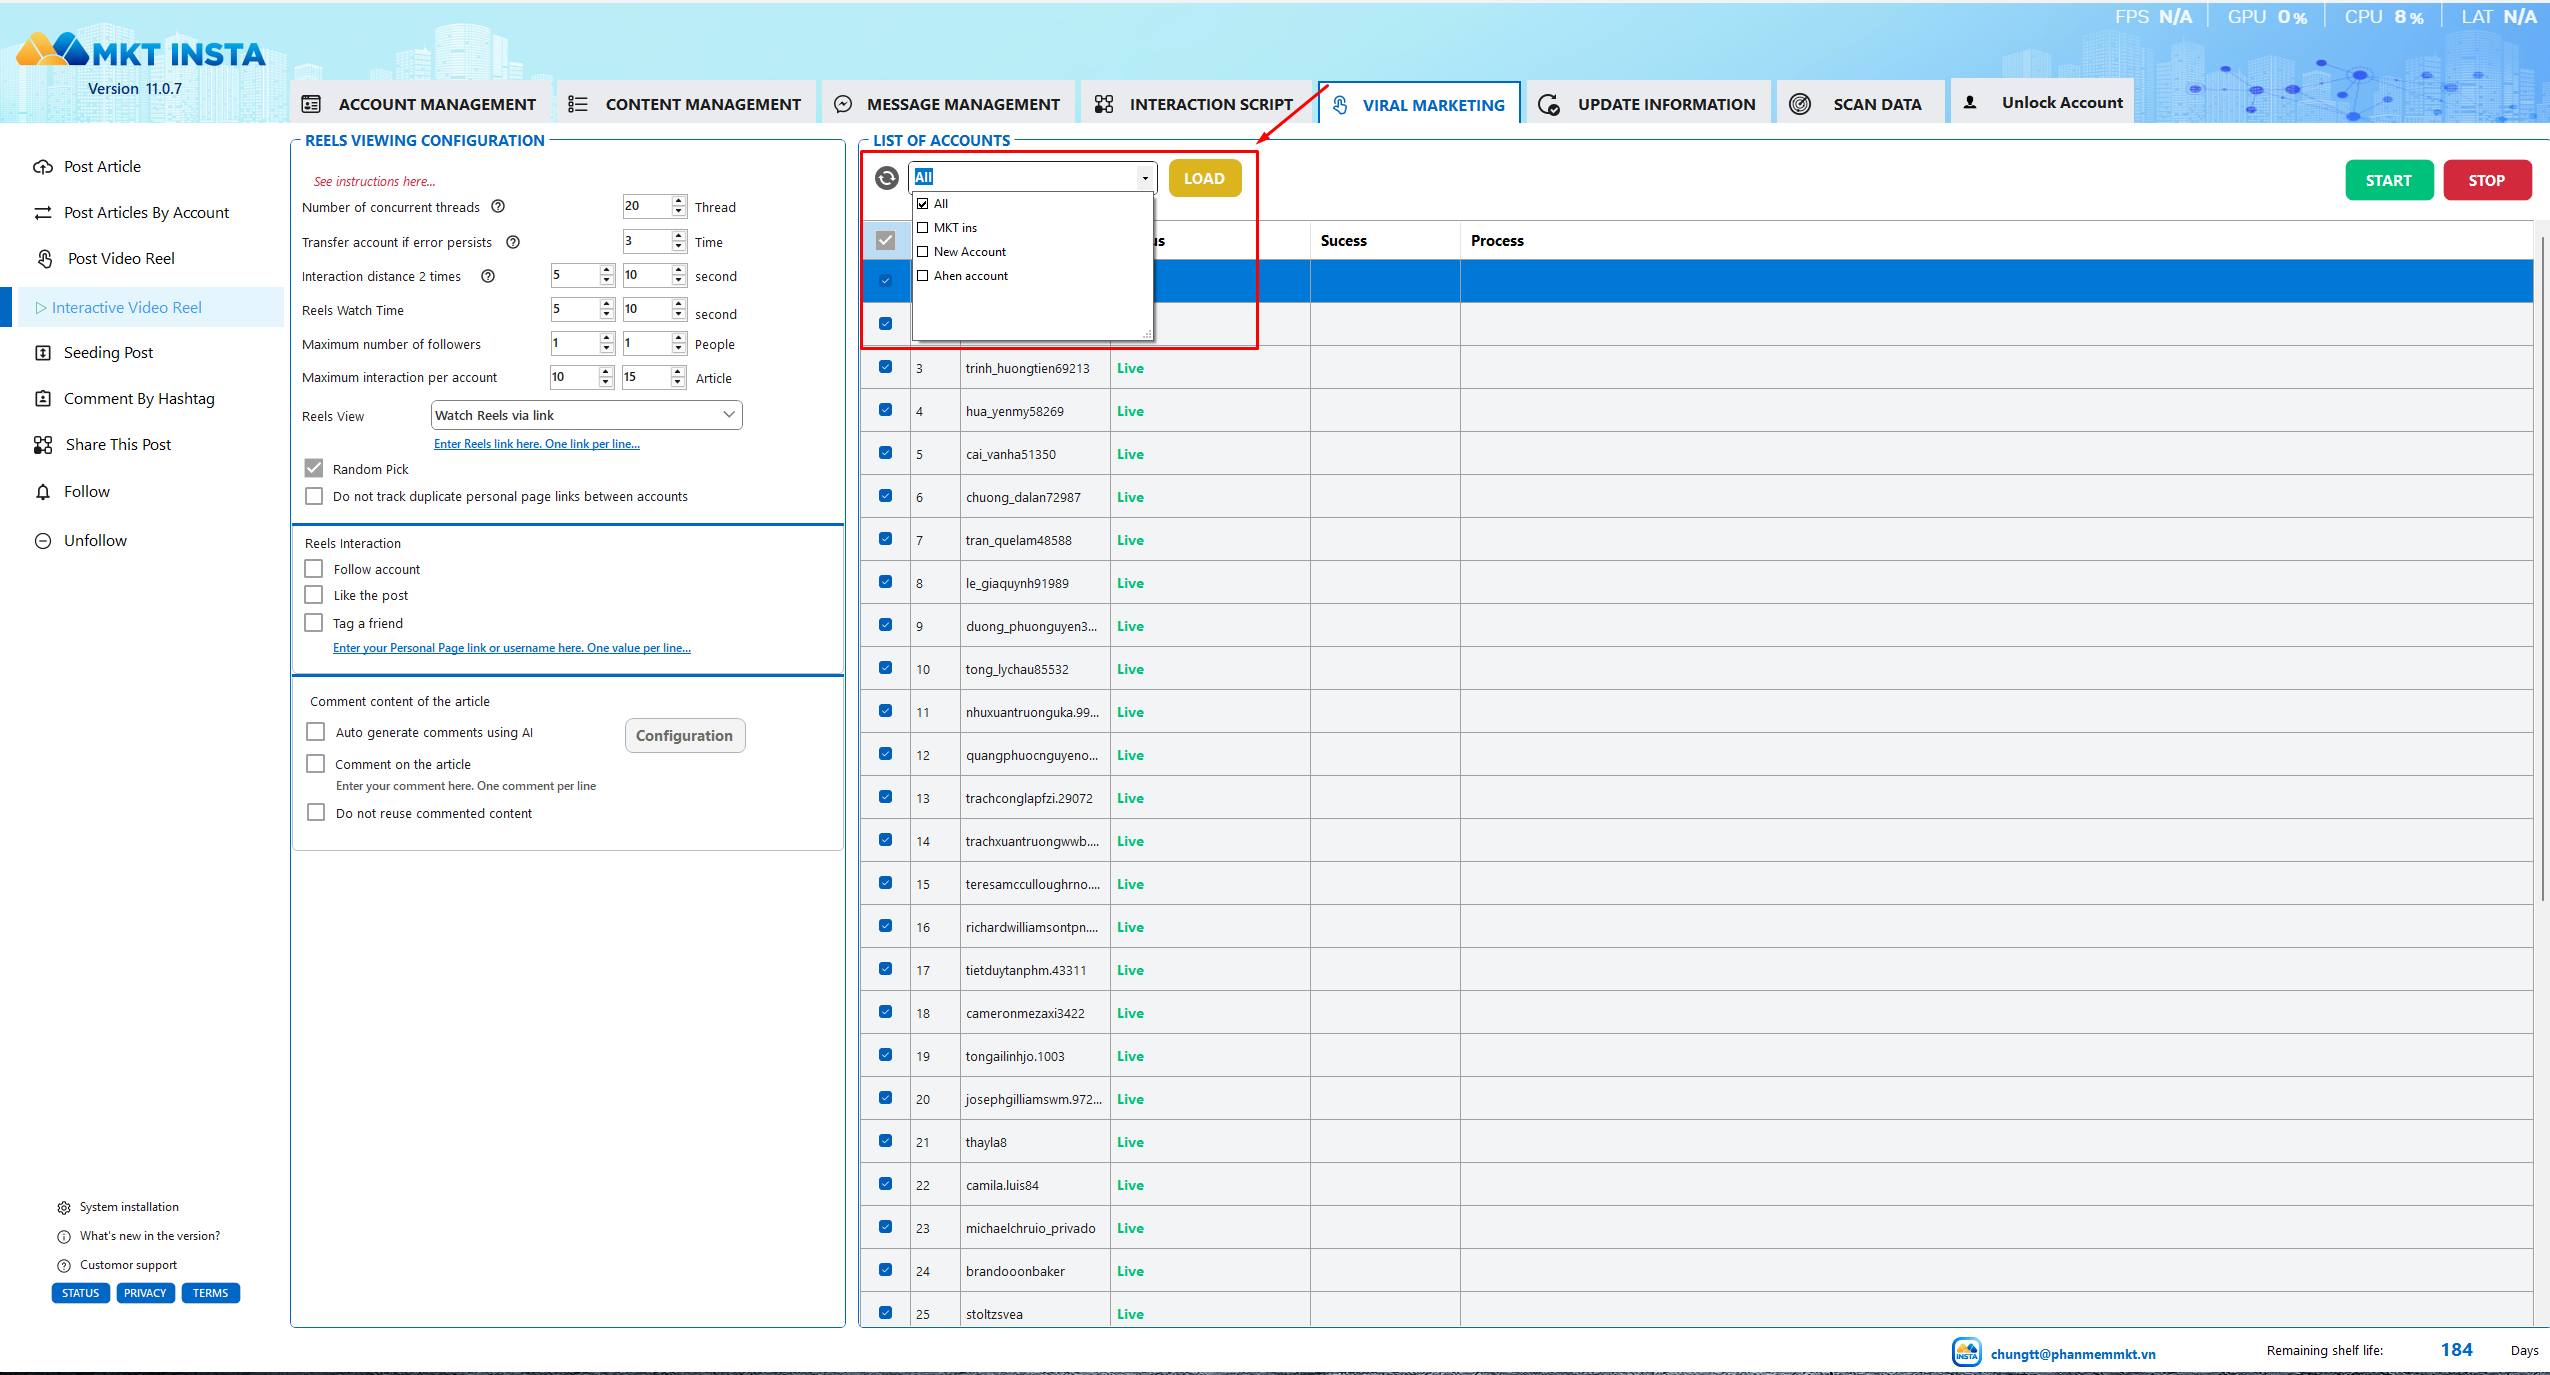Image resolution: width=2550 pixels, height=1375 pixels.
Task: Click the INSTA avatar icon near email
Action: pos(1966,1352)
